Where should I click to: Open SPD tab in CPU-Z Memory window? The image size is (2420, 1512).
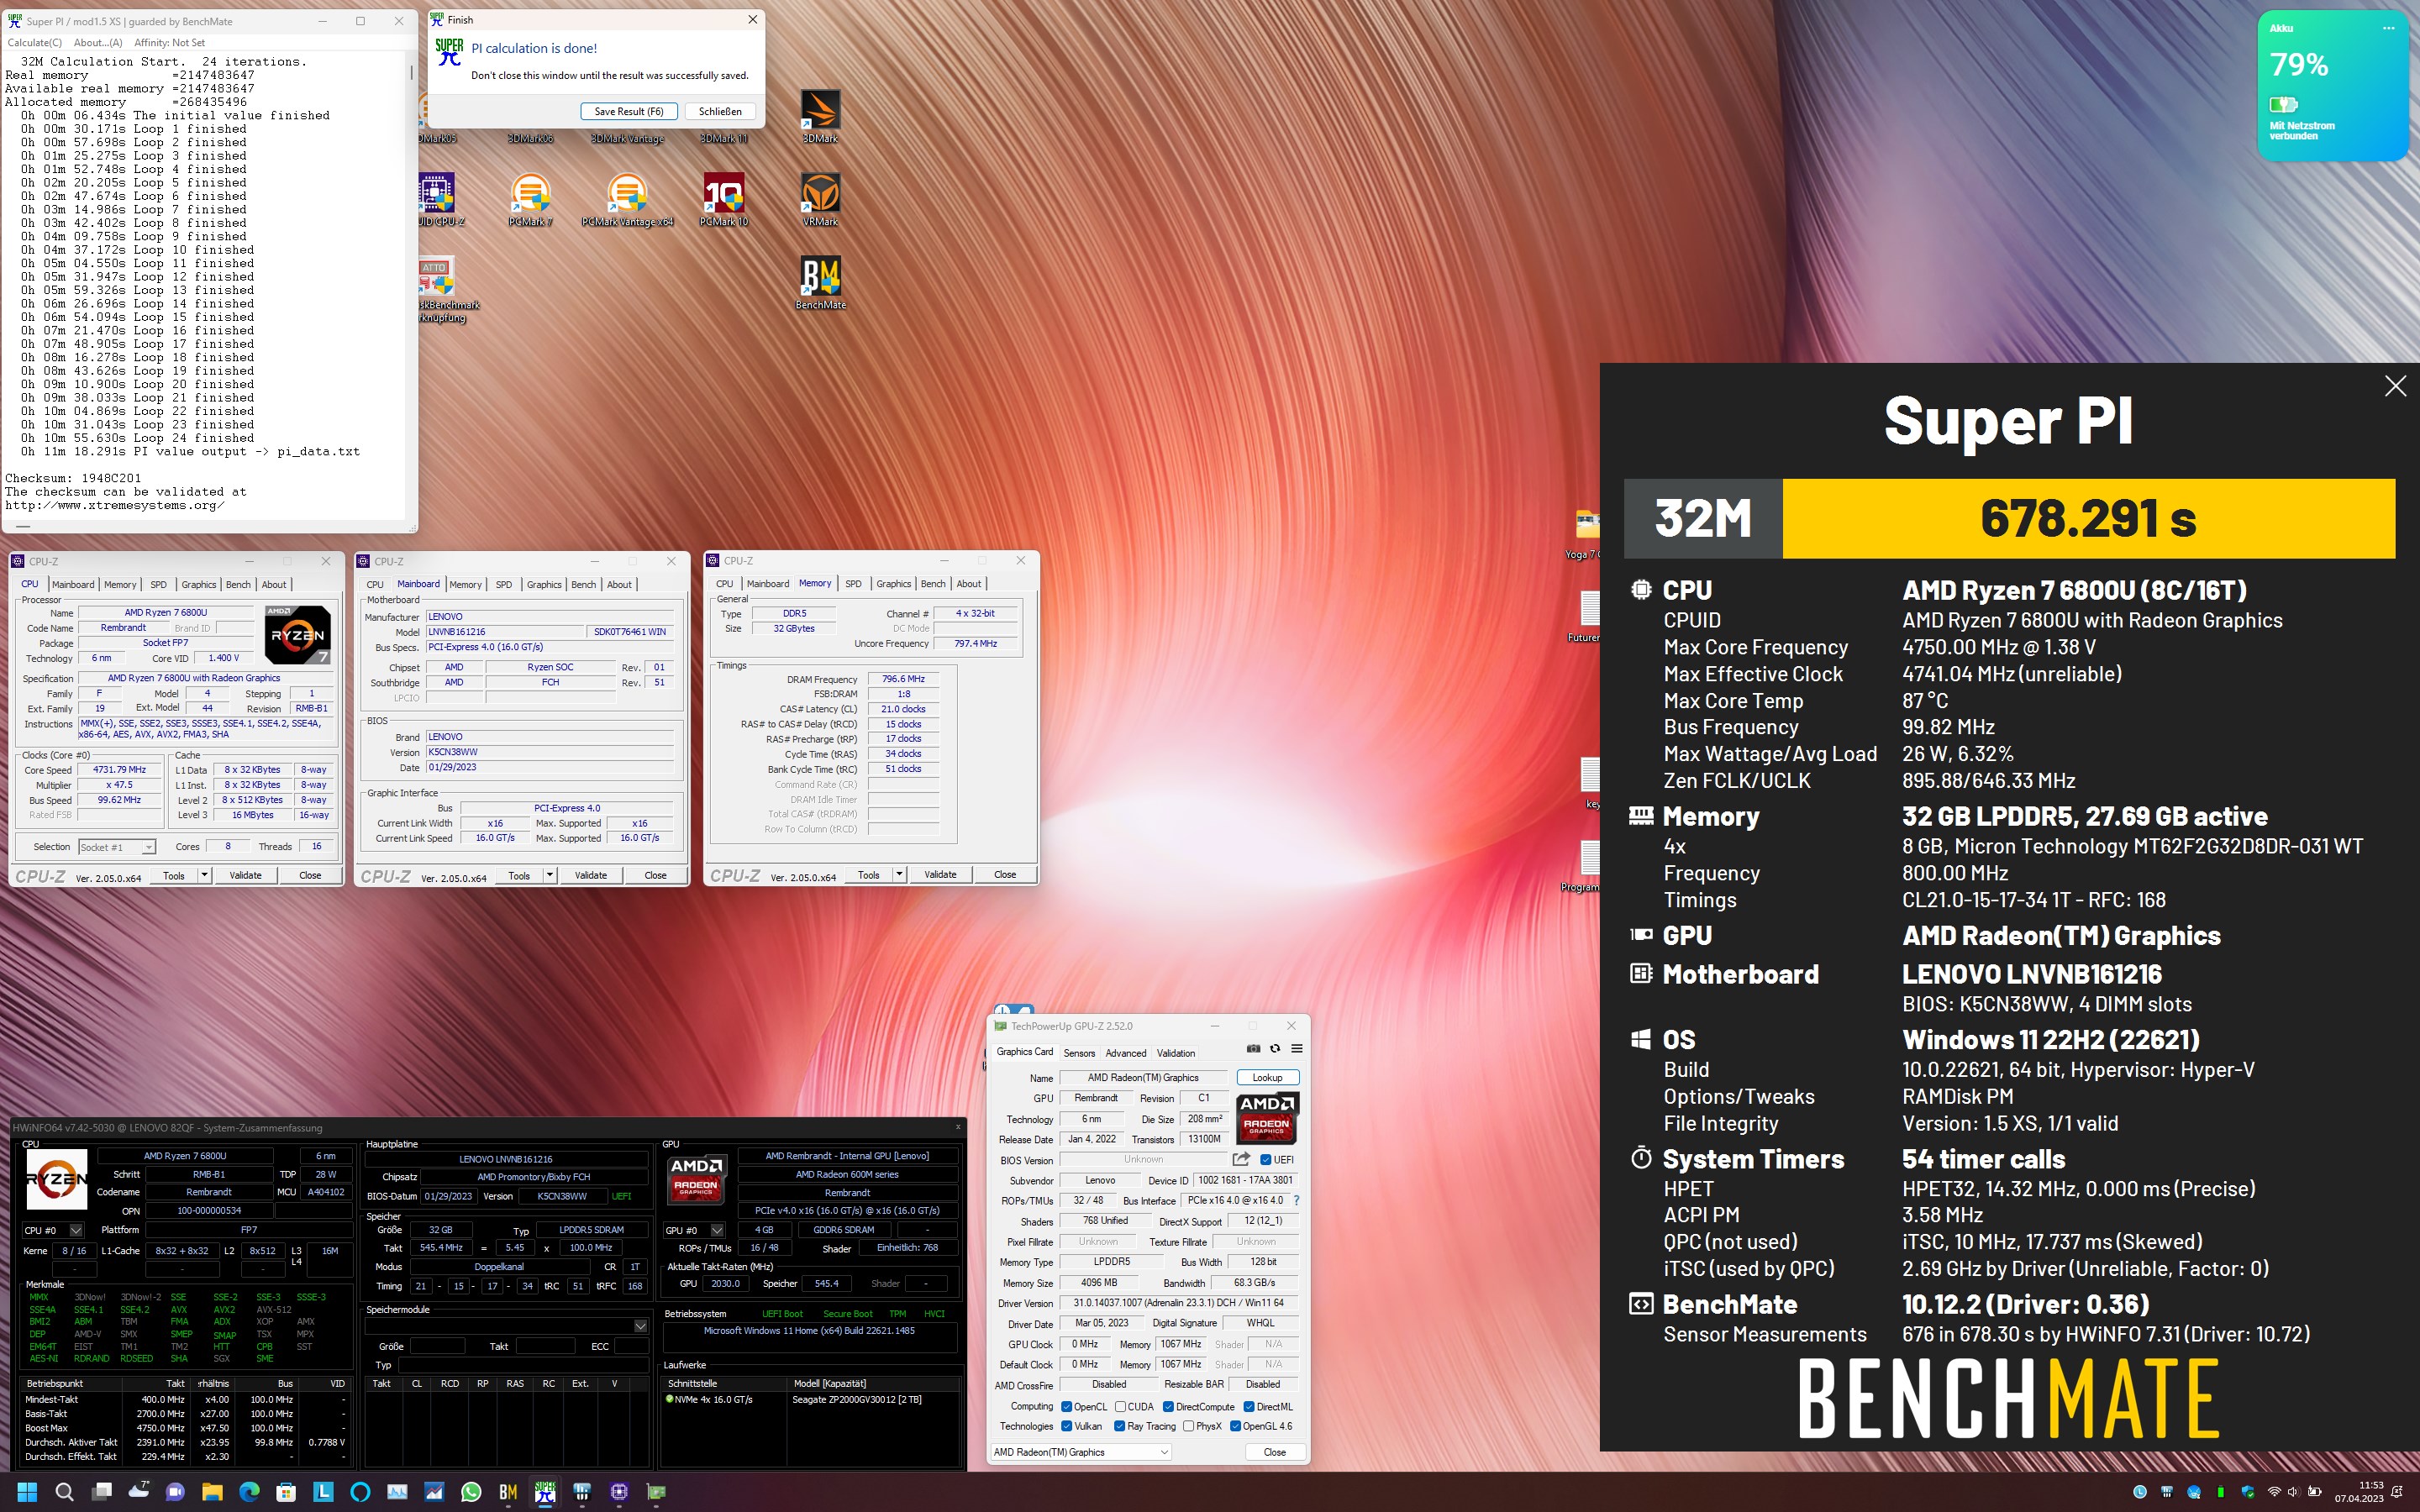click(853, 584)
